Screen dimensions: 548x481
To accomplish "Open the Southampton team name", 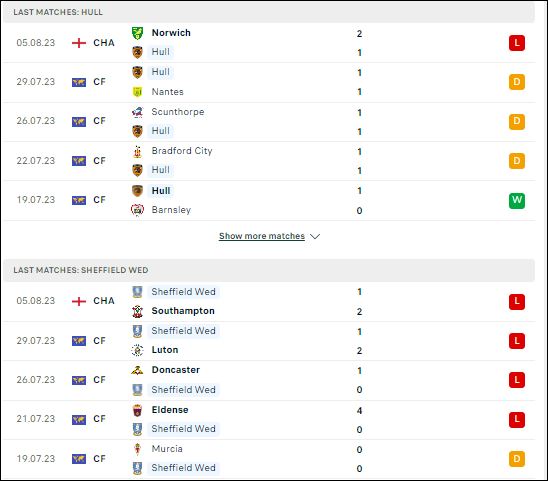I will click(183, 311).
